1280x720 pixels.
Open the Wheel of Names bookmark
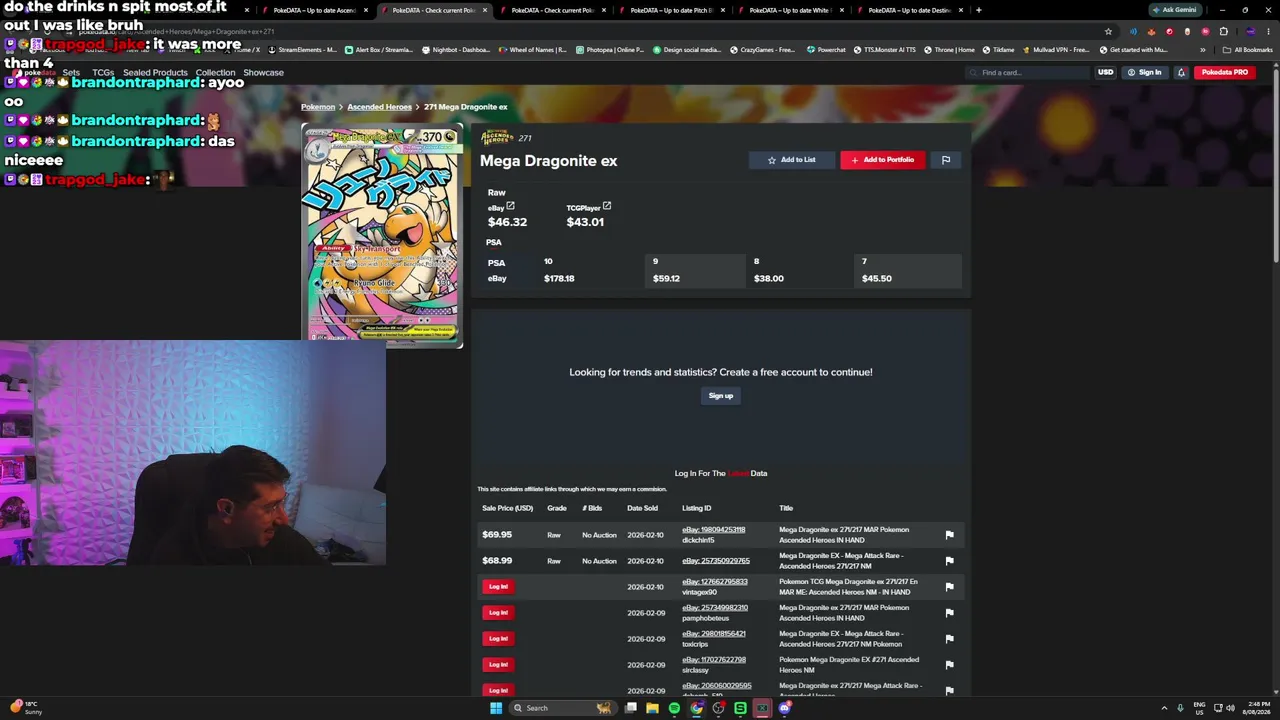532,49
